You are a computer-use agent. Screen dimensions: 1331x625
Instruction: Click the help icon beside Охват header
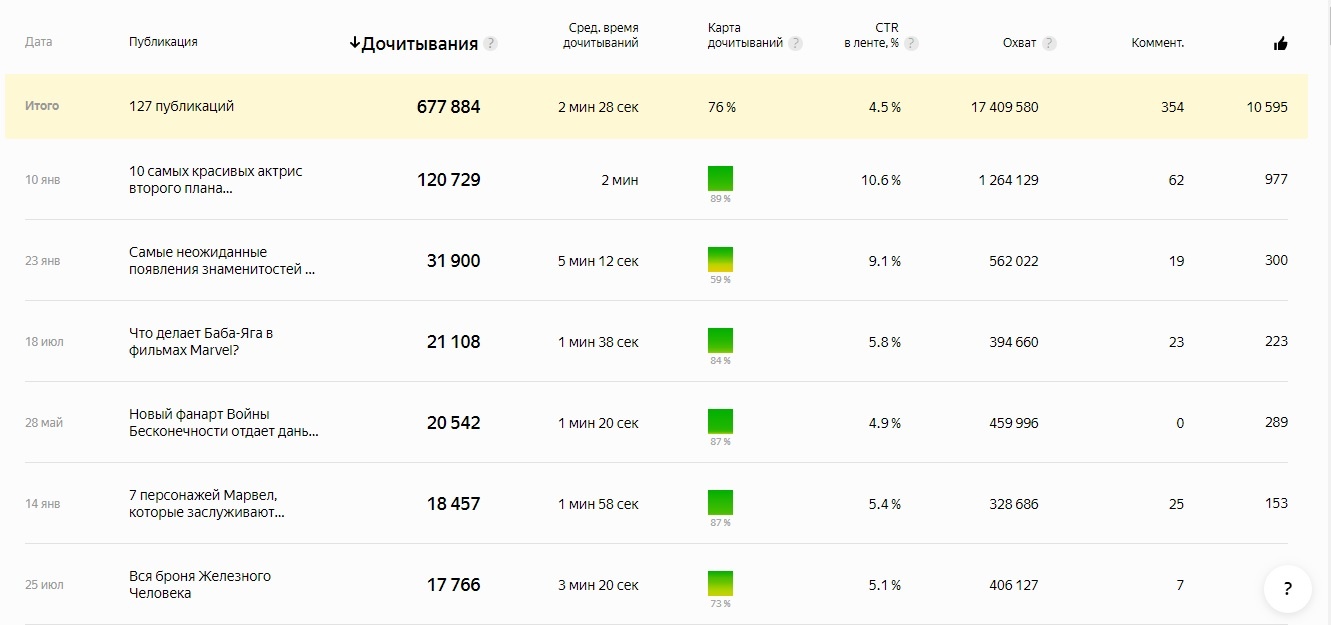pyautogui.click(x=1049, y=43)
